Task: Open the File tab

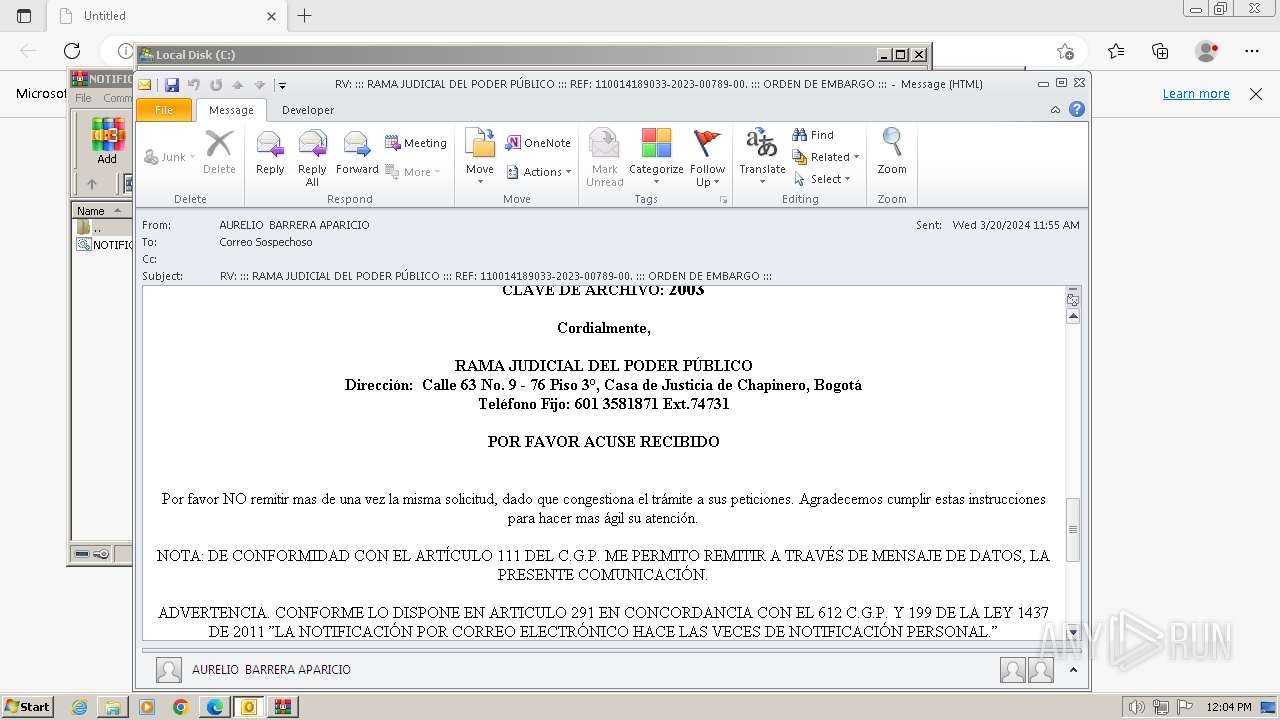Action: pyautogui.click(x=164, y=110)
